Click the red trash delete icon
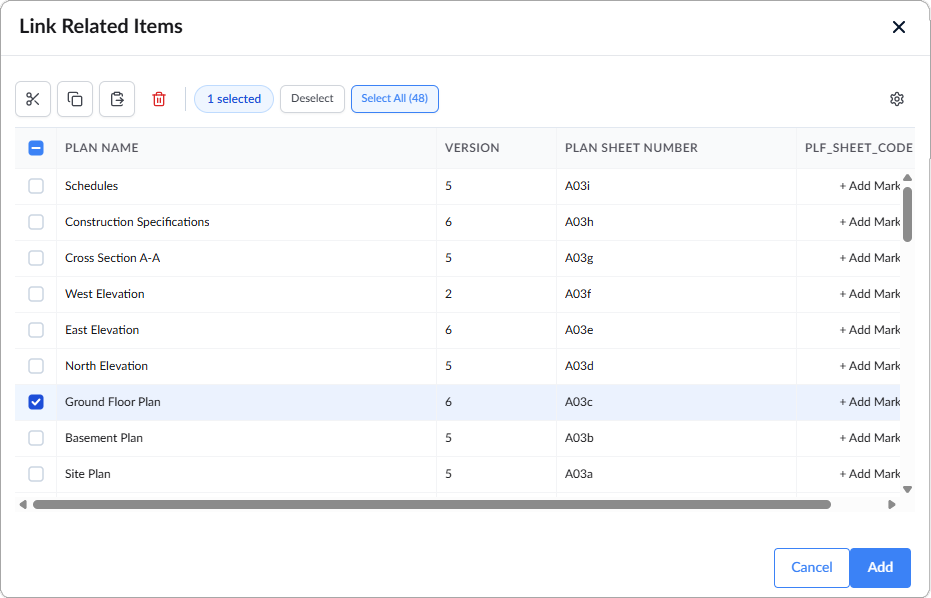The width and height of the screenshot is (931, 598). pos(159,99)
